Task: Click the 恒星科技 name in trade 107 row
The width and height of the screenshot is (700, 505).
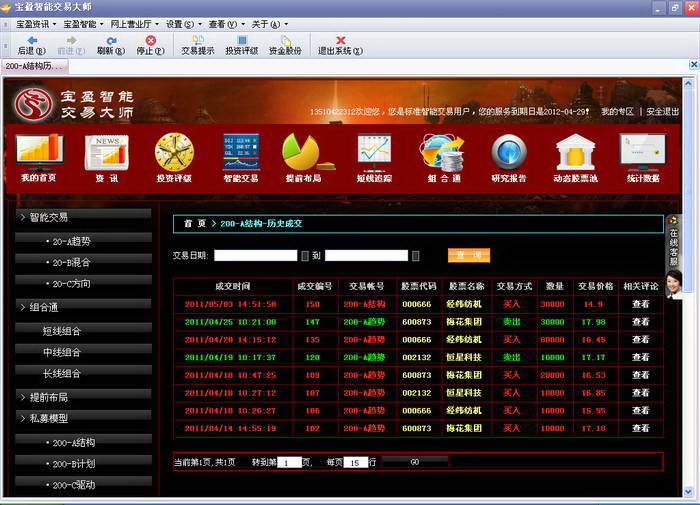Action: (464, 393)
